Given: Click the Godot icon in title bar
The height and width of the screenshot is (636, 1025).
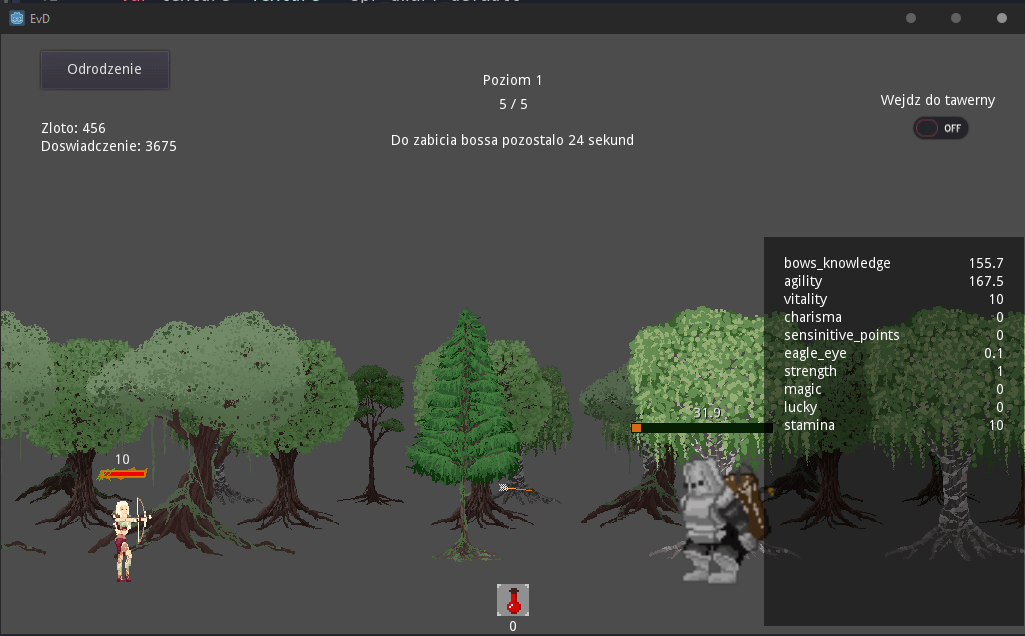Looking at the screenshot, I should point(17,18).
